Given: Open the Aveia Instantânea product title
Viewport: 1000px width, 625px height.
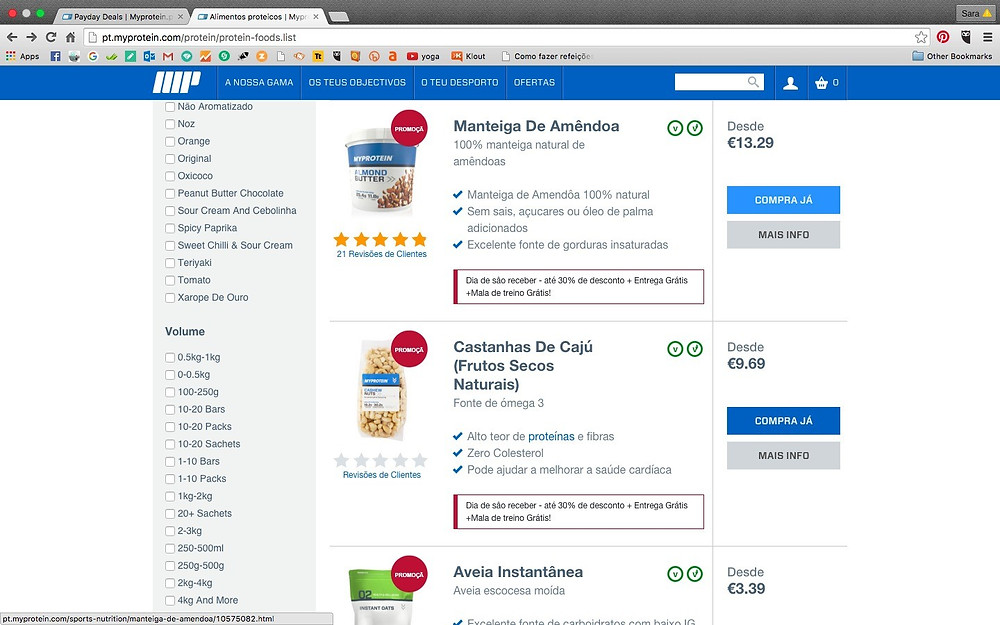Looking at the screenshot, I should (x=518, y=572).
